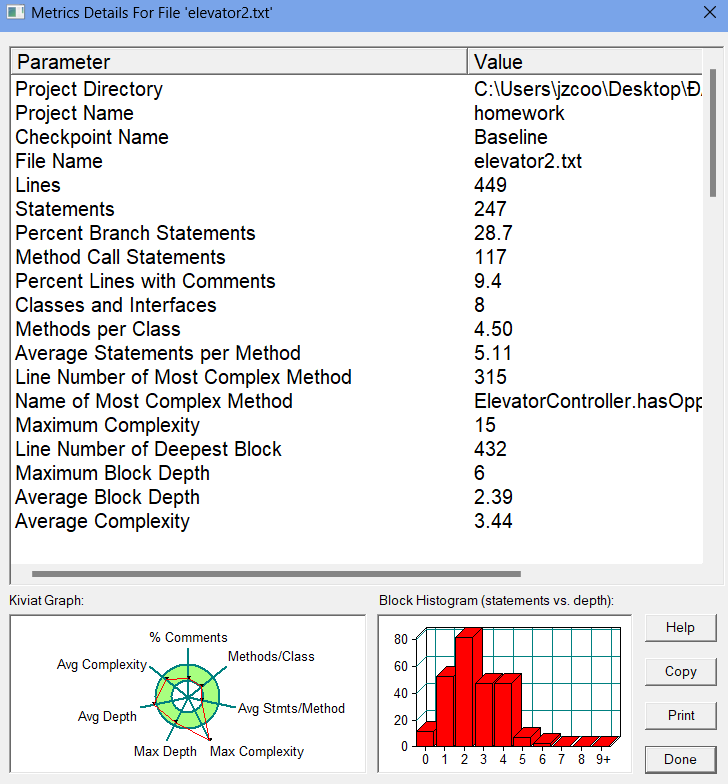Click the Help button
The image size is (728, 784).
click(680, 628)
